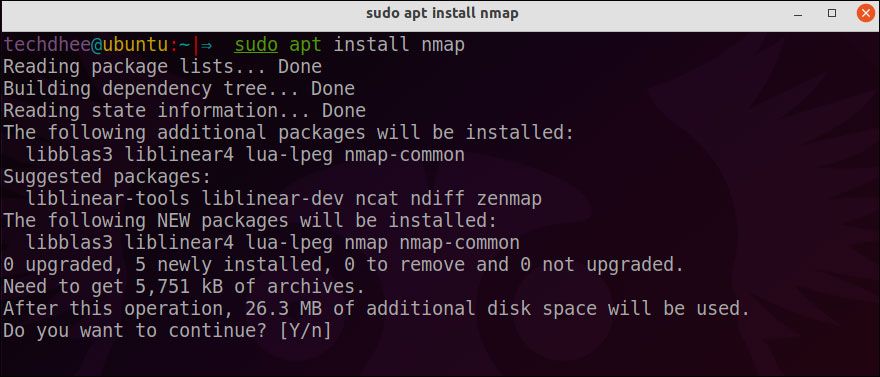
Task: Click 'ncat' in suggested packages list
Action: click(377, 198)
